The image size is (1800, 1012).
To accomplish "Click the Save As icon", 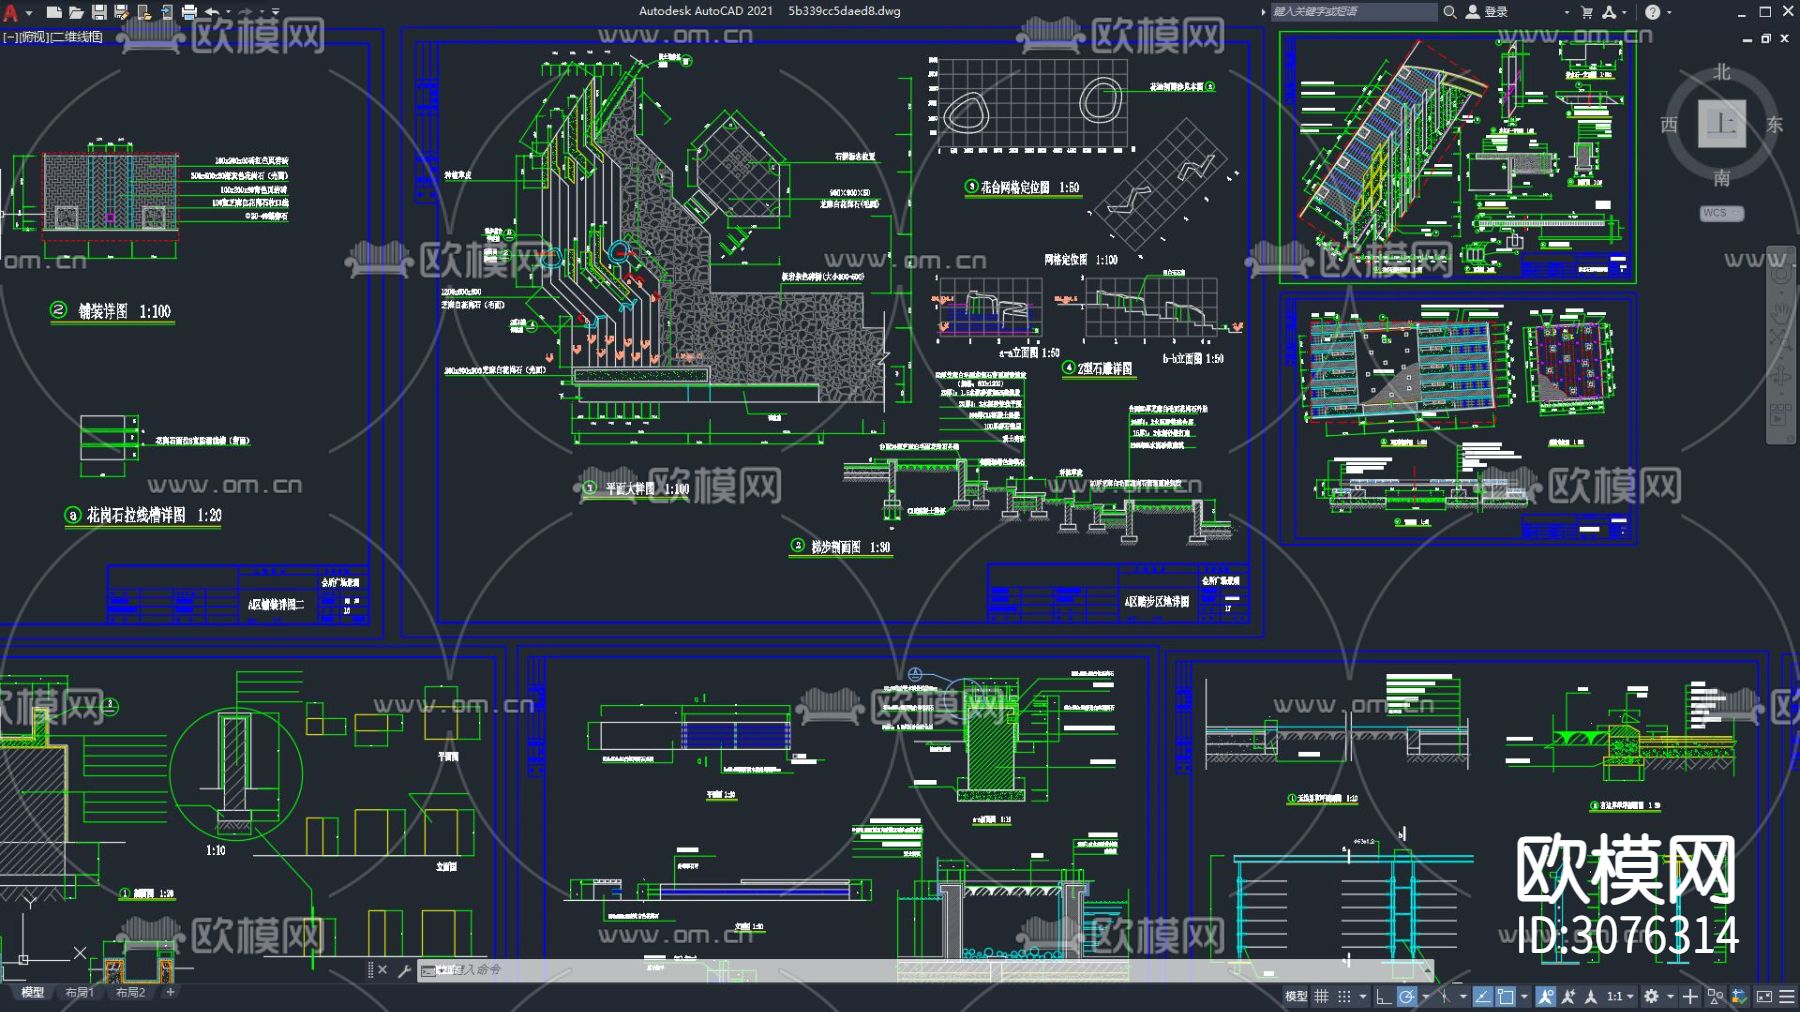I will click(x=121, y=12).
